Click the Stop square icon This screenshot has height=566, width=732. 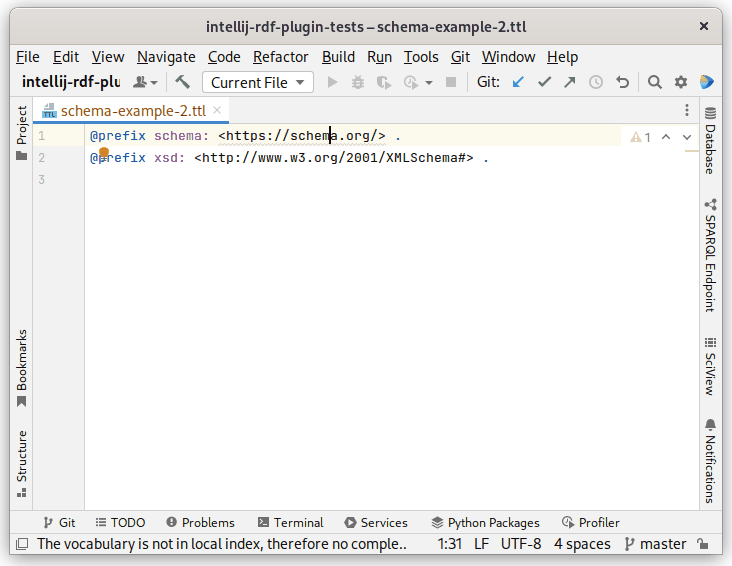[x=451, y=83]
